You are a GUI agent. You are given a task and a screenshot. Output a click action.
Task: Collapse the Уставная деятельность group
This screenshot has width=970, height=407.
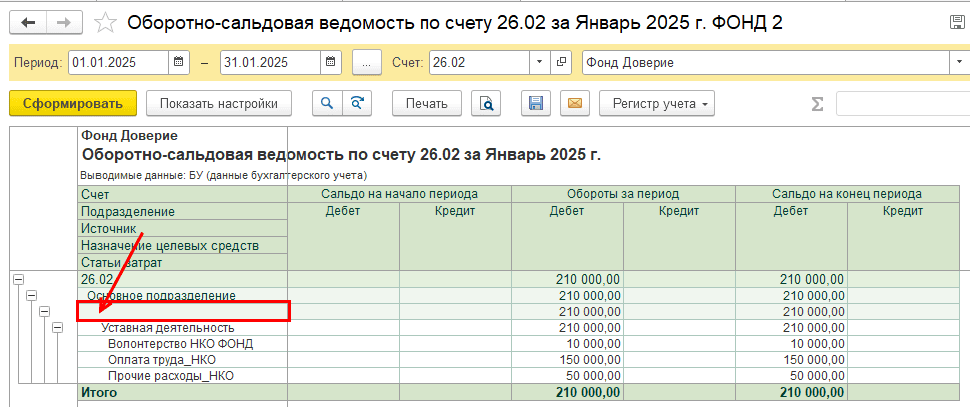tap(56, 328)
